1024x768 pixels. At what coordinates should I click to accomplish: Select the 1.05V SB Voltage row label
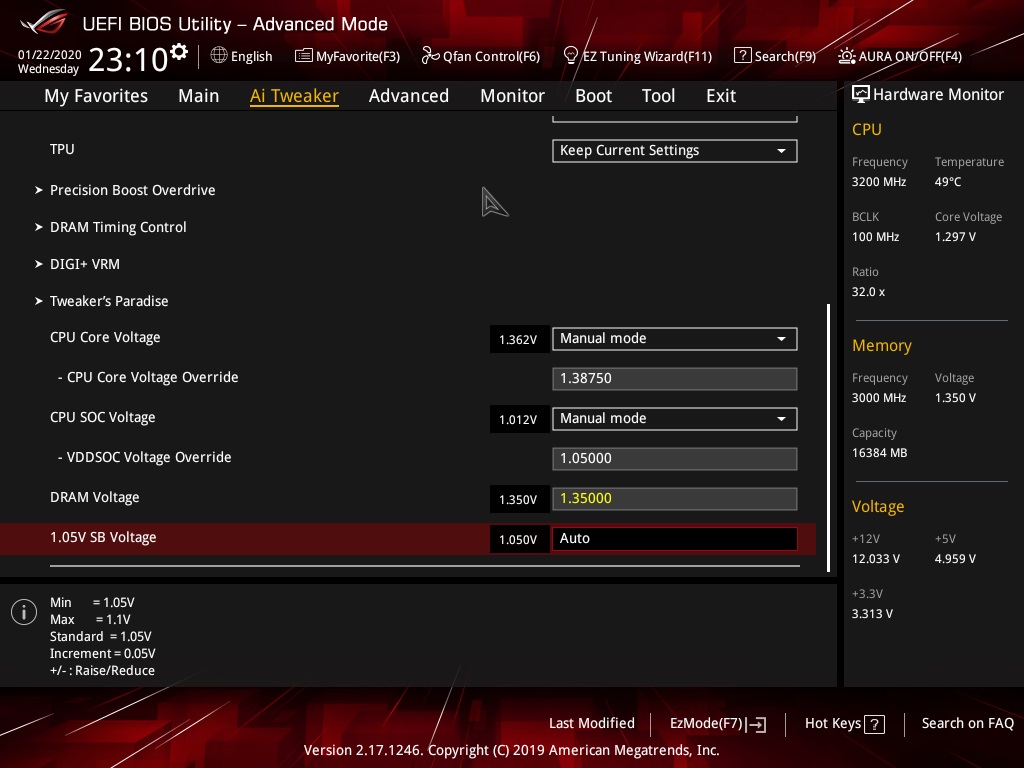tap(103, 537)
